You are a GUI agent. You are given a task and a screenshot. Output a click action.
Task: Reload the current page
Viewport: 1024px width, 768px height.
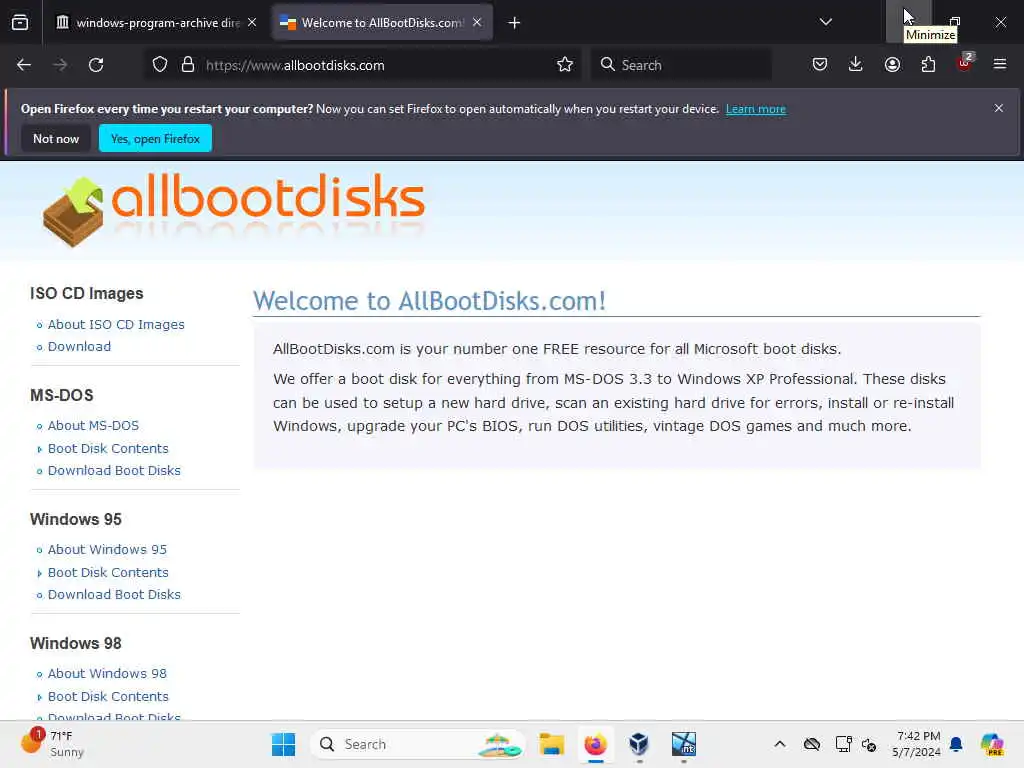pos(96,65)
